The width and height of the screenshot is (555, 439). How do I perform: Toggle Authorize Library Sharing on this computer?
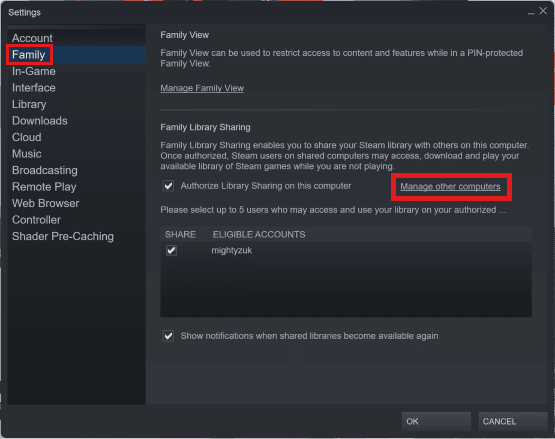point(168,186)
